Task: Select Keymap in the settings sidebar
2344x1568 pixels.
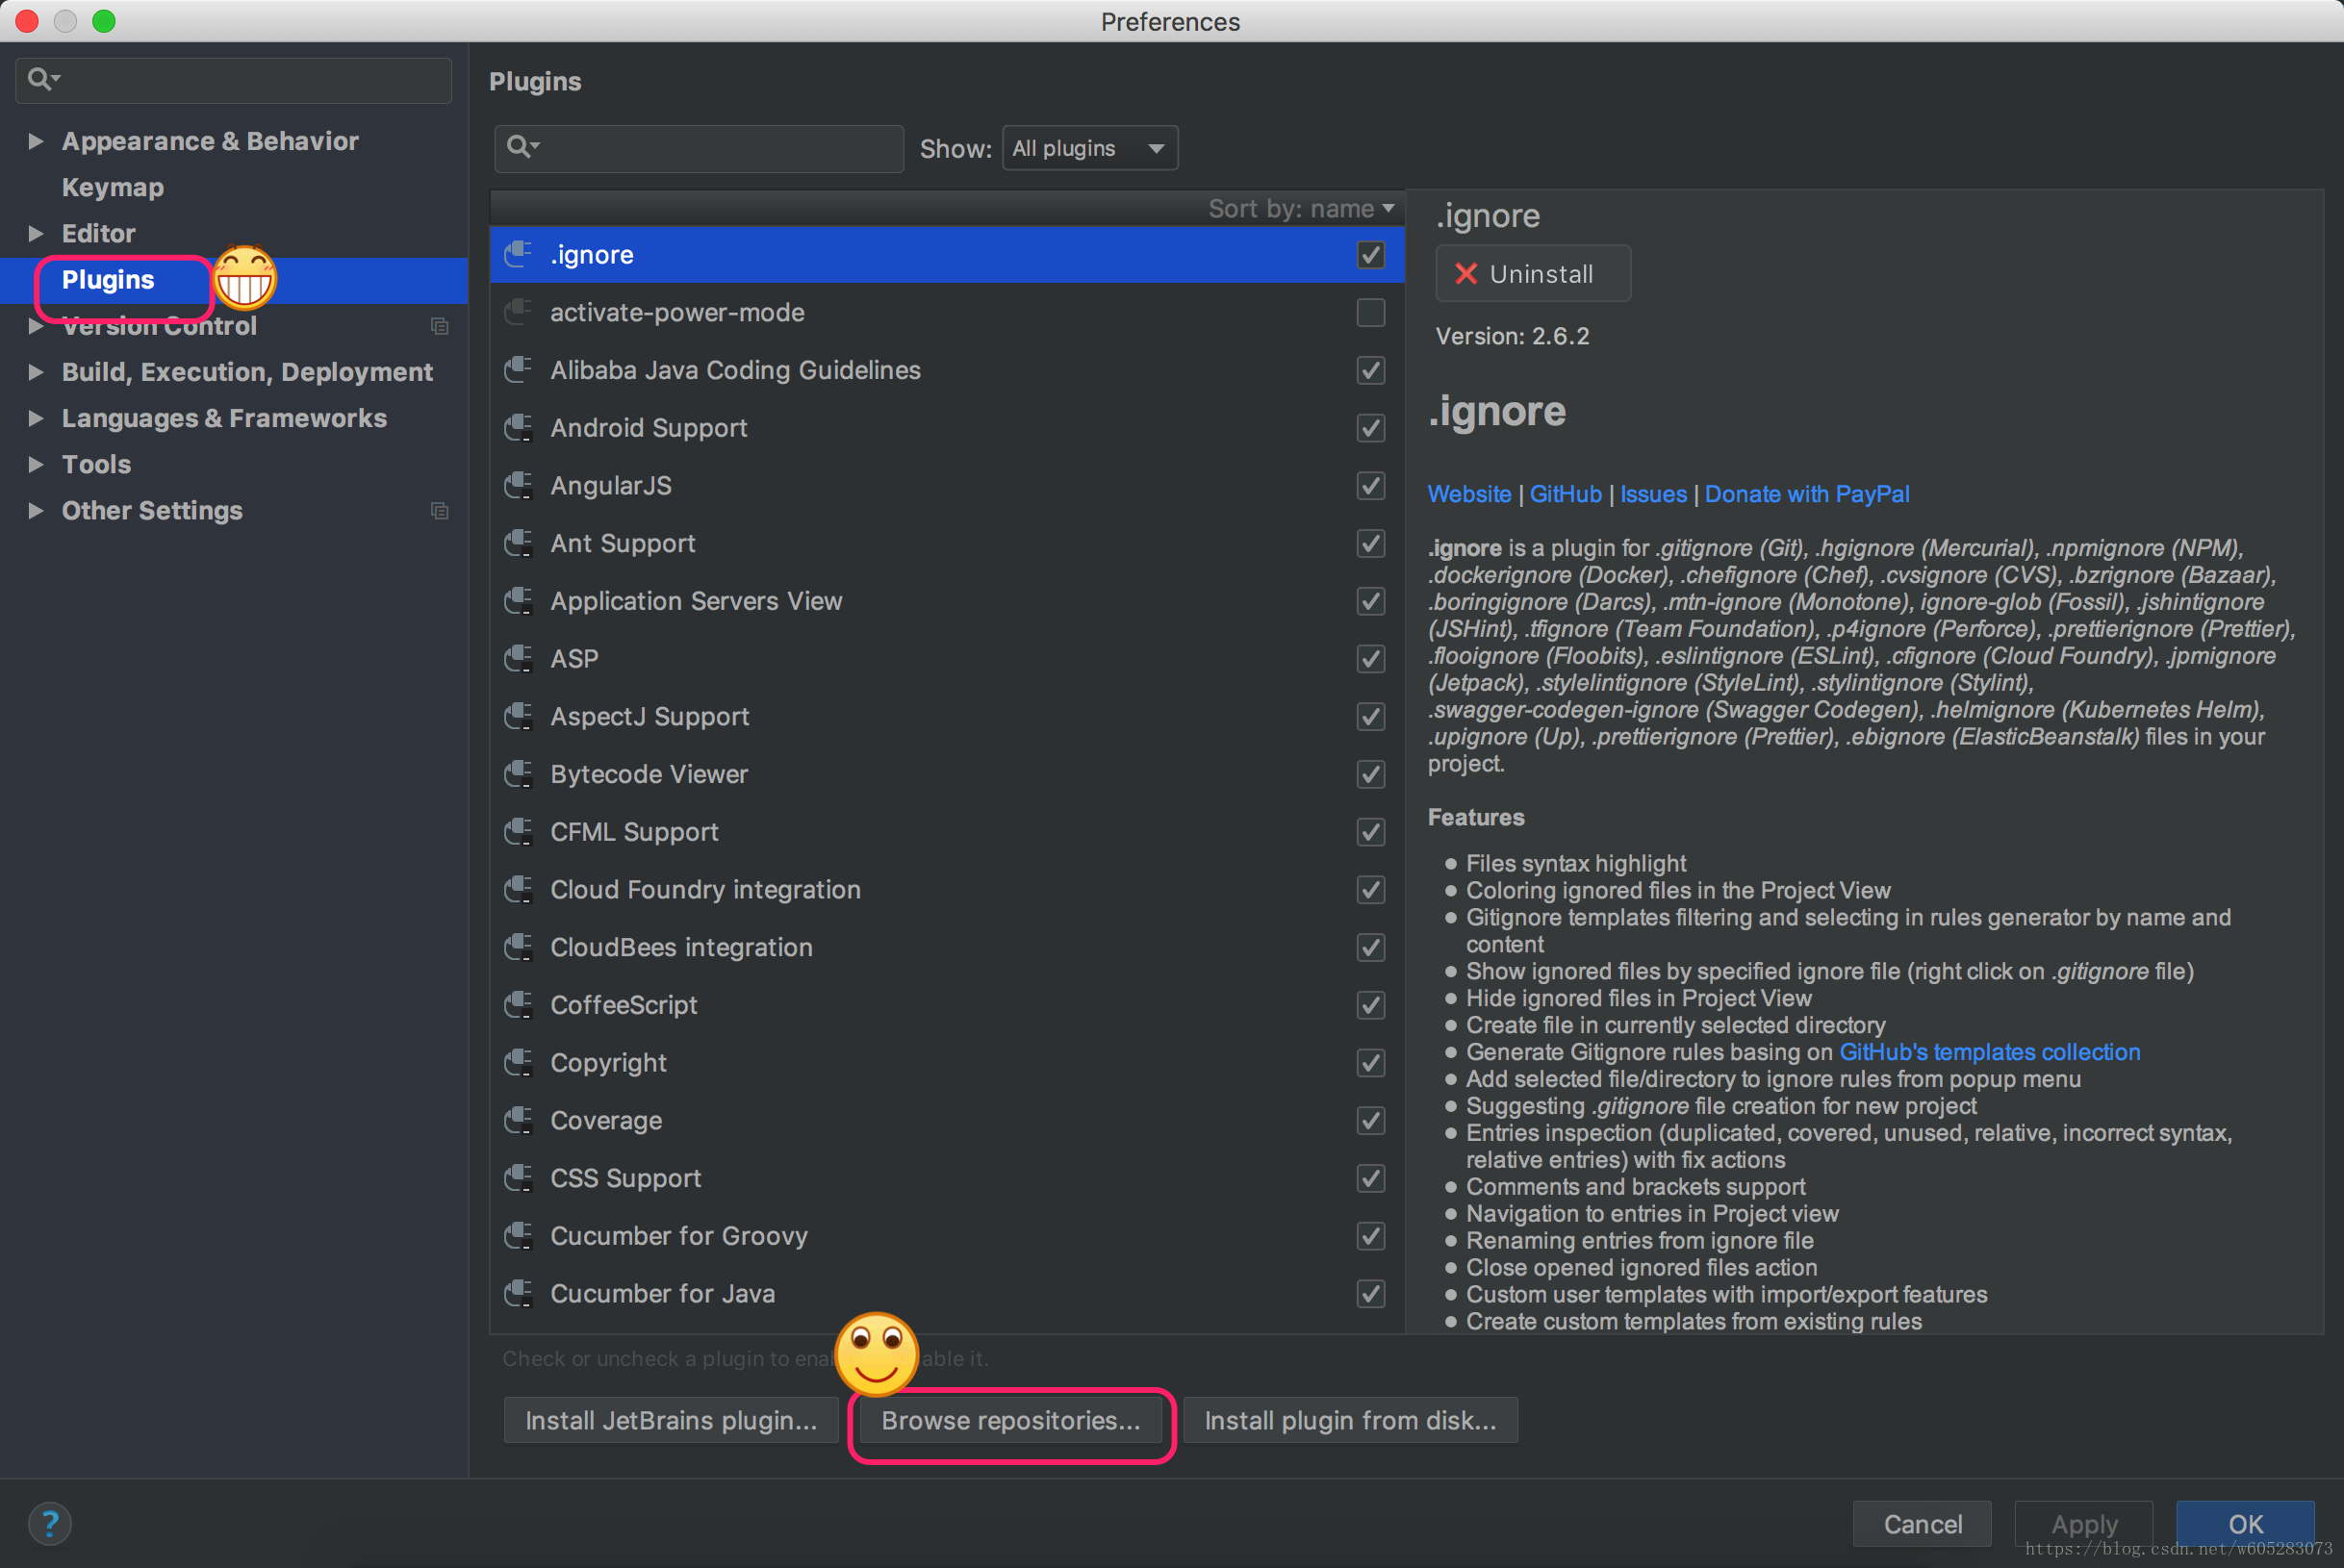Action: [112, 187]
